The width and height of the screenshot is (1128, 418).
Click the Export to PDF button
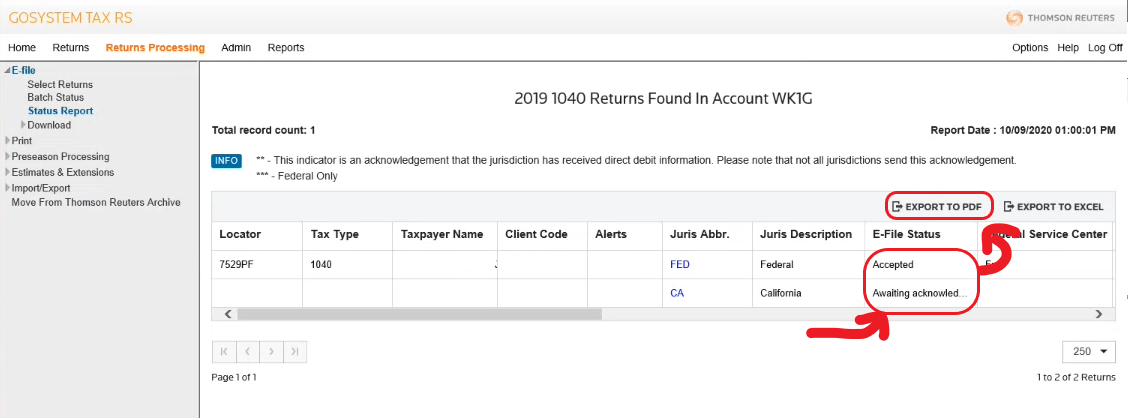(937, 206)
